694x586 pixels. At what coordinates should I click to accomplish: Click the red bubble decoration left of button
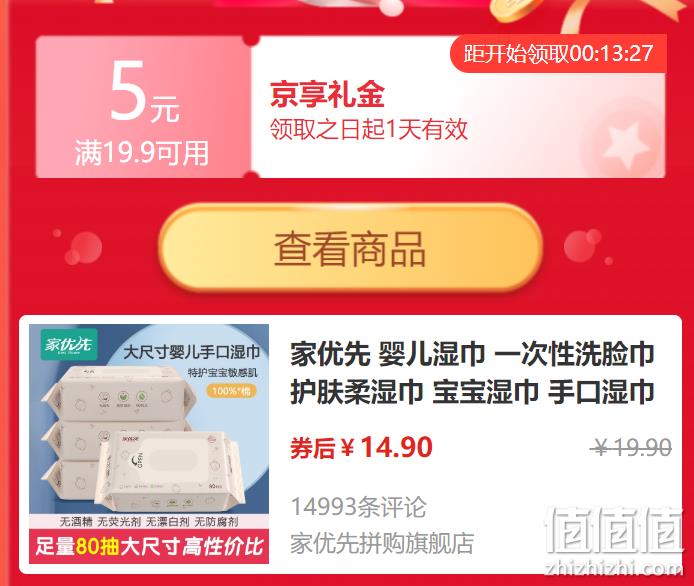(x=83, y=249)
